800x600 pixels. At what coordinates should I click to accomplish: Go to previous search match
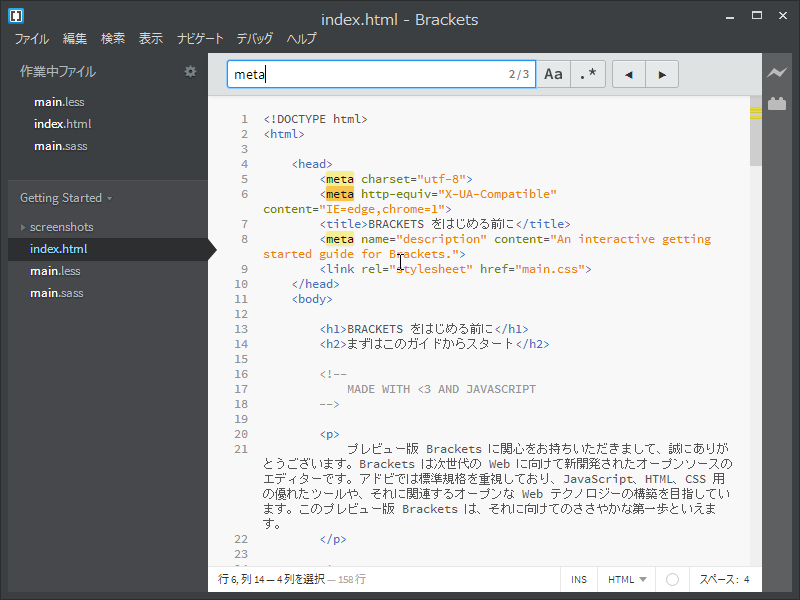tap(628, 74)
